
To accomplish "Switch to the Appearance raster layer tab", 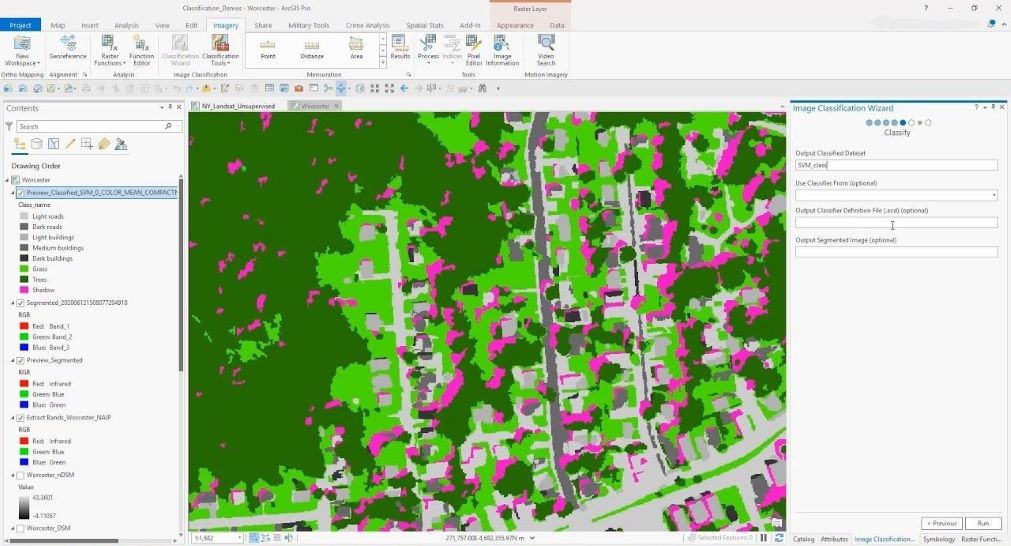I will pos(515,25).
